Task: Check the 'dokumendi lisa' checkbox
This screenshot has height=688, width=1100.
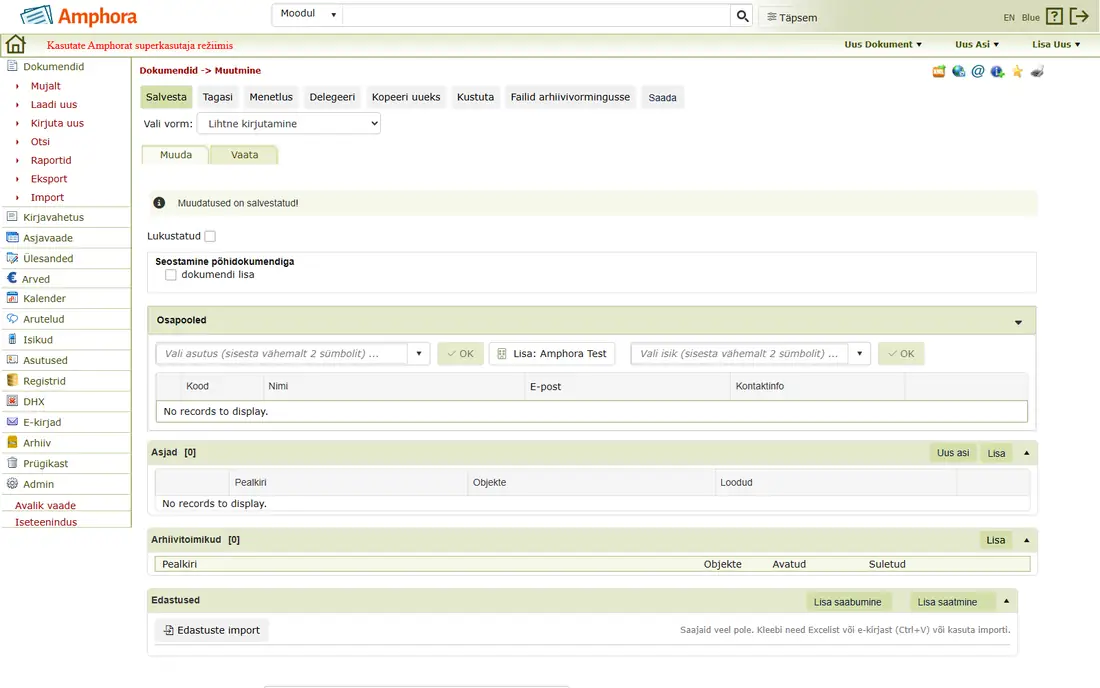Action: (170, 275)
